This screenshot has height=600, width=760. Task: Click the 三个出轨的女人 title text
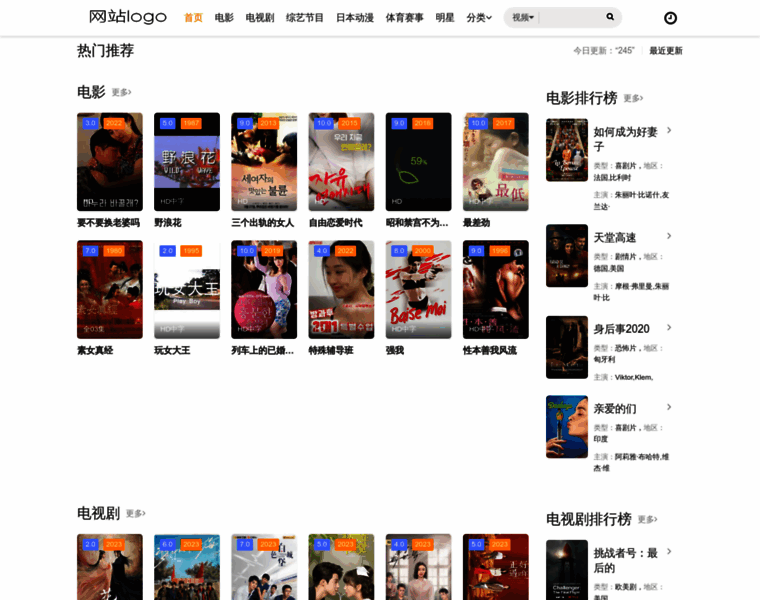(x=263, y=223)
